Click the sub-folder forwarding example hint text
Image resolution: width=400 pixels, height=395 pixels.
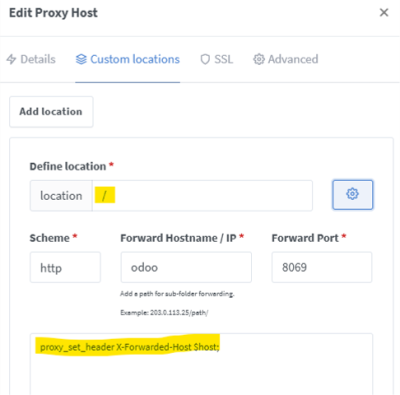point(164,313)
